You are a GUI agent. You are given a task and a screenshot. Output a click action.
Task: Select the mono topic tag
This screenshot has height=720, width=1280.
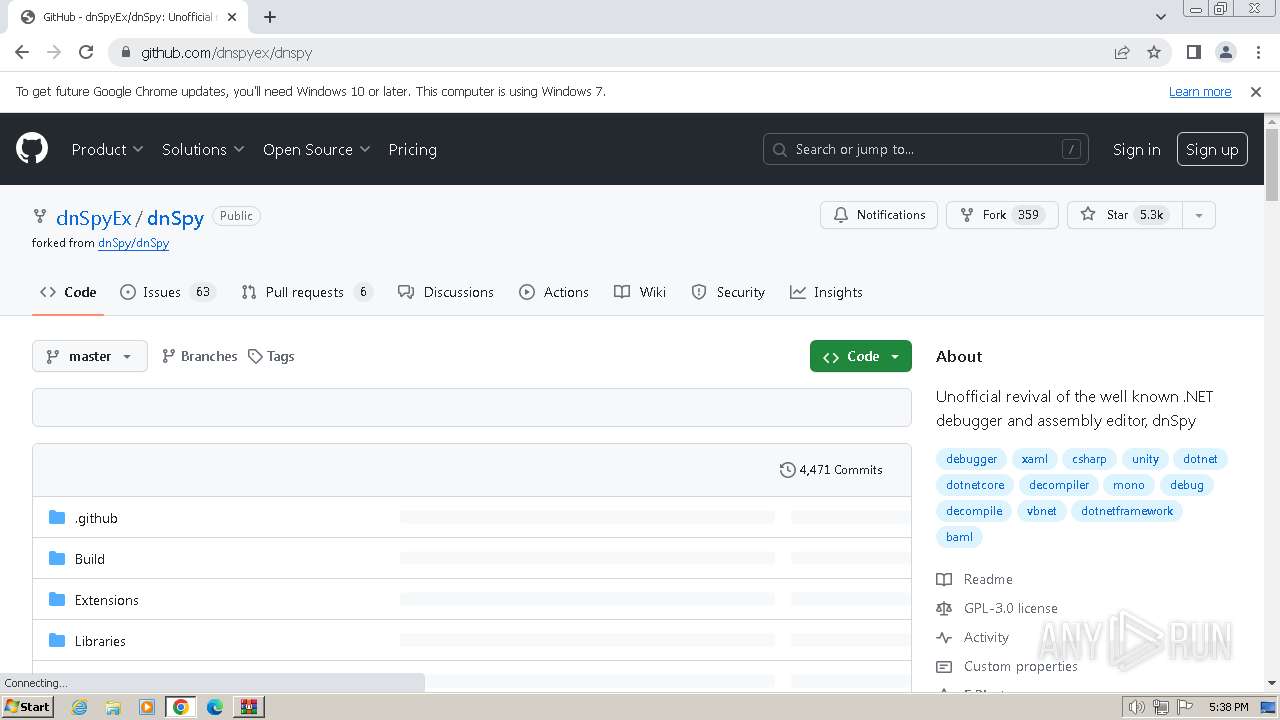pyautogui.click(x=1128, y=485)
